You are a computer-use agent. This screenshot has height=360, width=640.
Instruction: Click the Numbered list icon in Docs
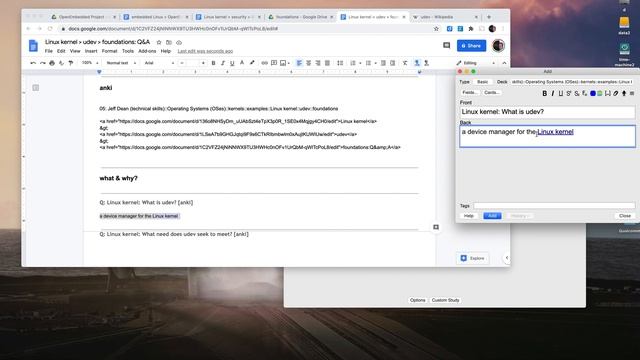[353, 63]
